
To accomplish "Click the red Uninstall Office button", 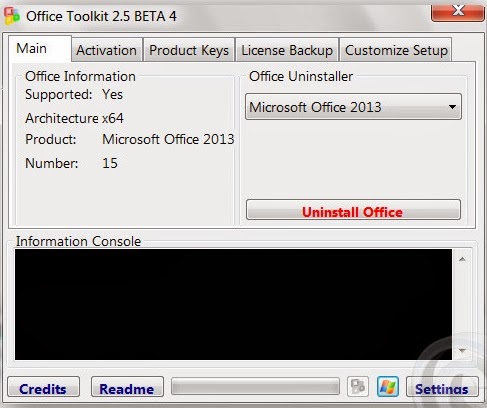I will click(x=353, y=210).
